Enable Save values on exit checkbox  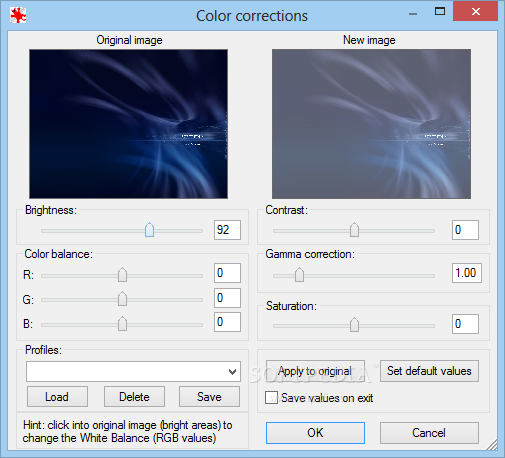coord(271,398)
